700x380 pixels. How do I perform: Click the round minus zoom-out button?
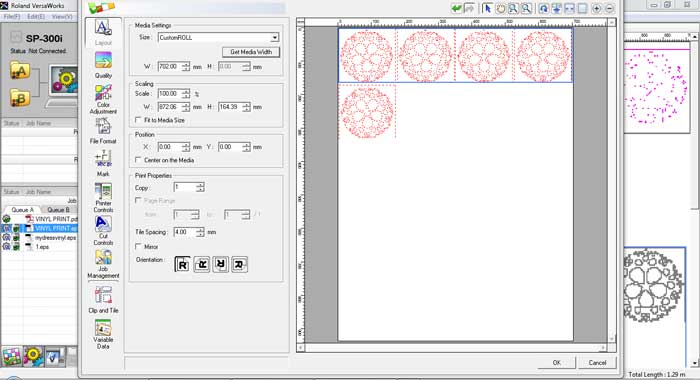tap(609, 8)
